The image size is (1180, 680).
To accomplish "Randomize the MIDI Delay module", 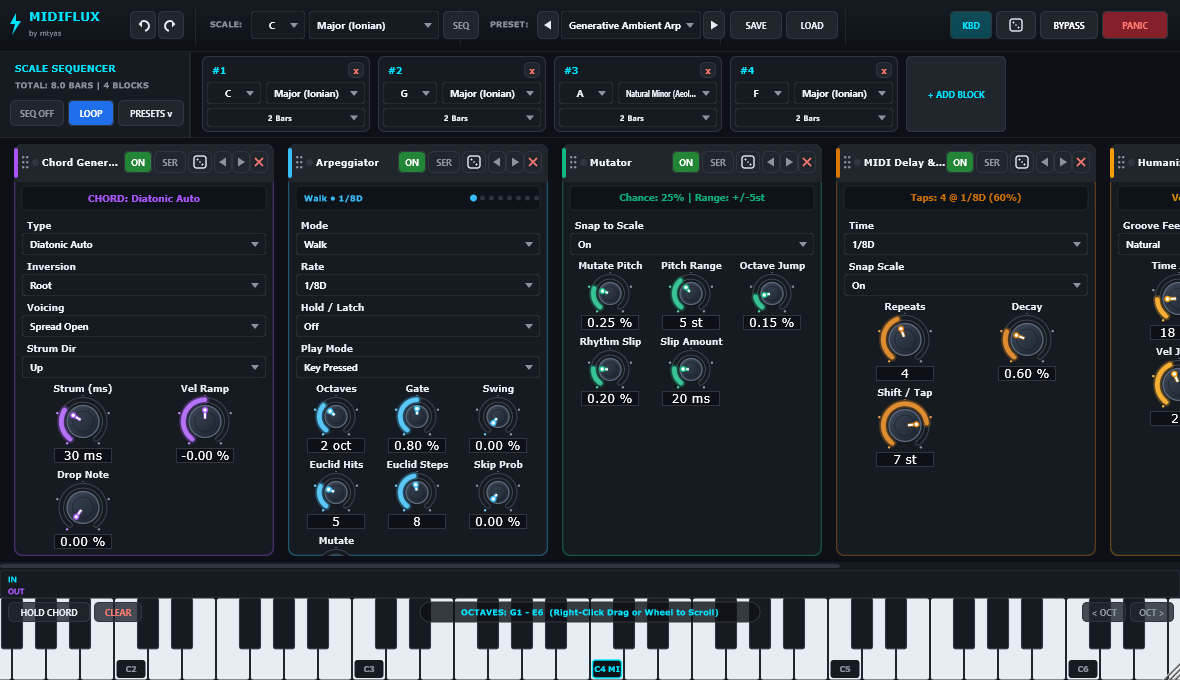I will click(1022, 162).
